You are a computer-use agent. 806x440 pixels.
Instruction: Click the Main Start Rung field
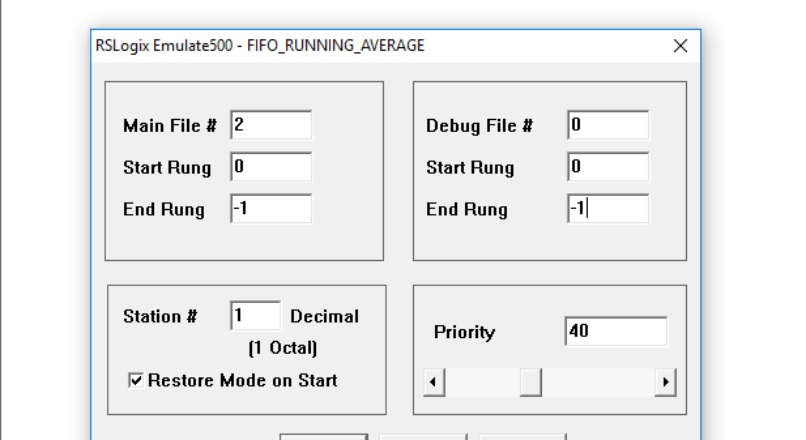click(271, 167)
